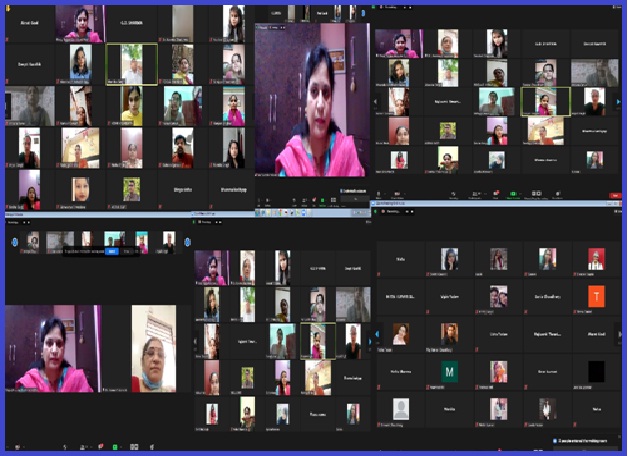Tick the waiting room notification checkbox
Screen dimensions: 628x456
point(555,439)
